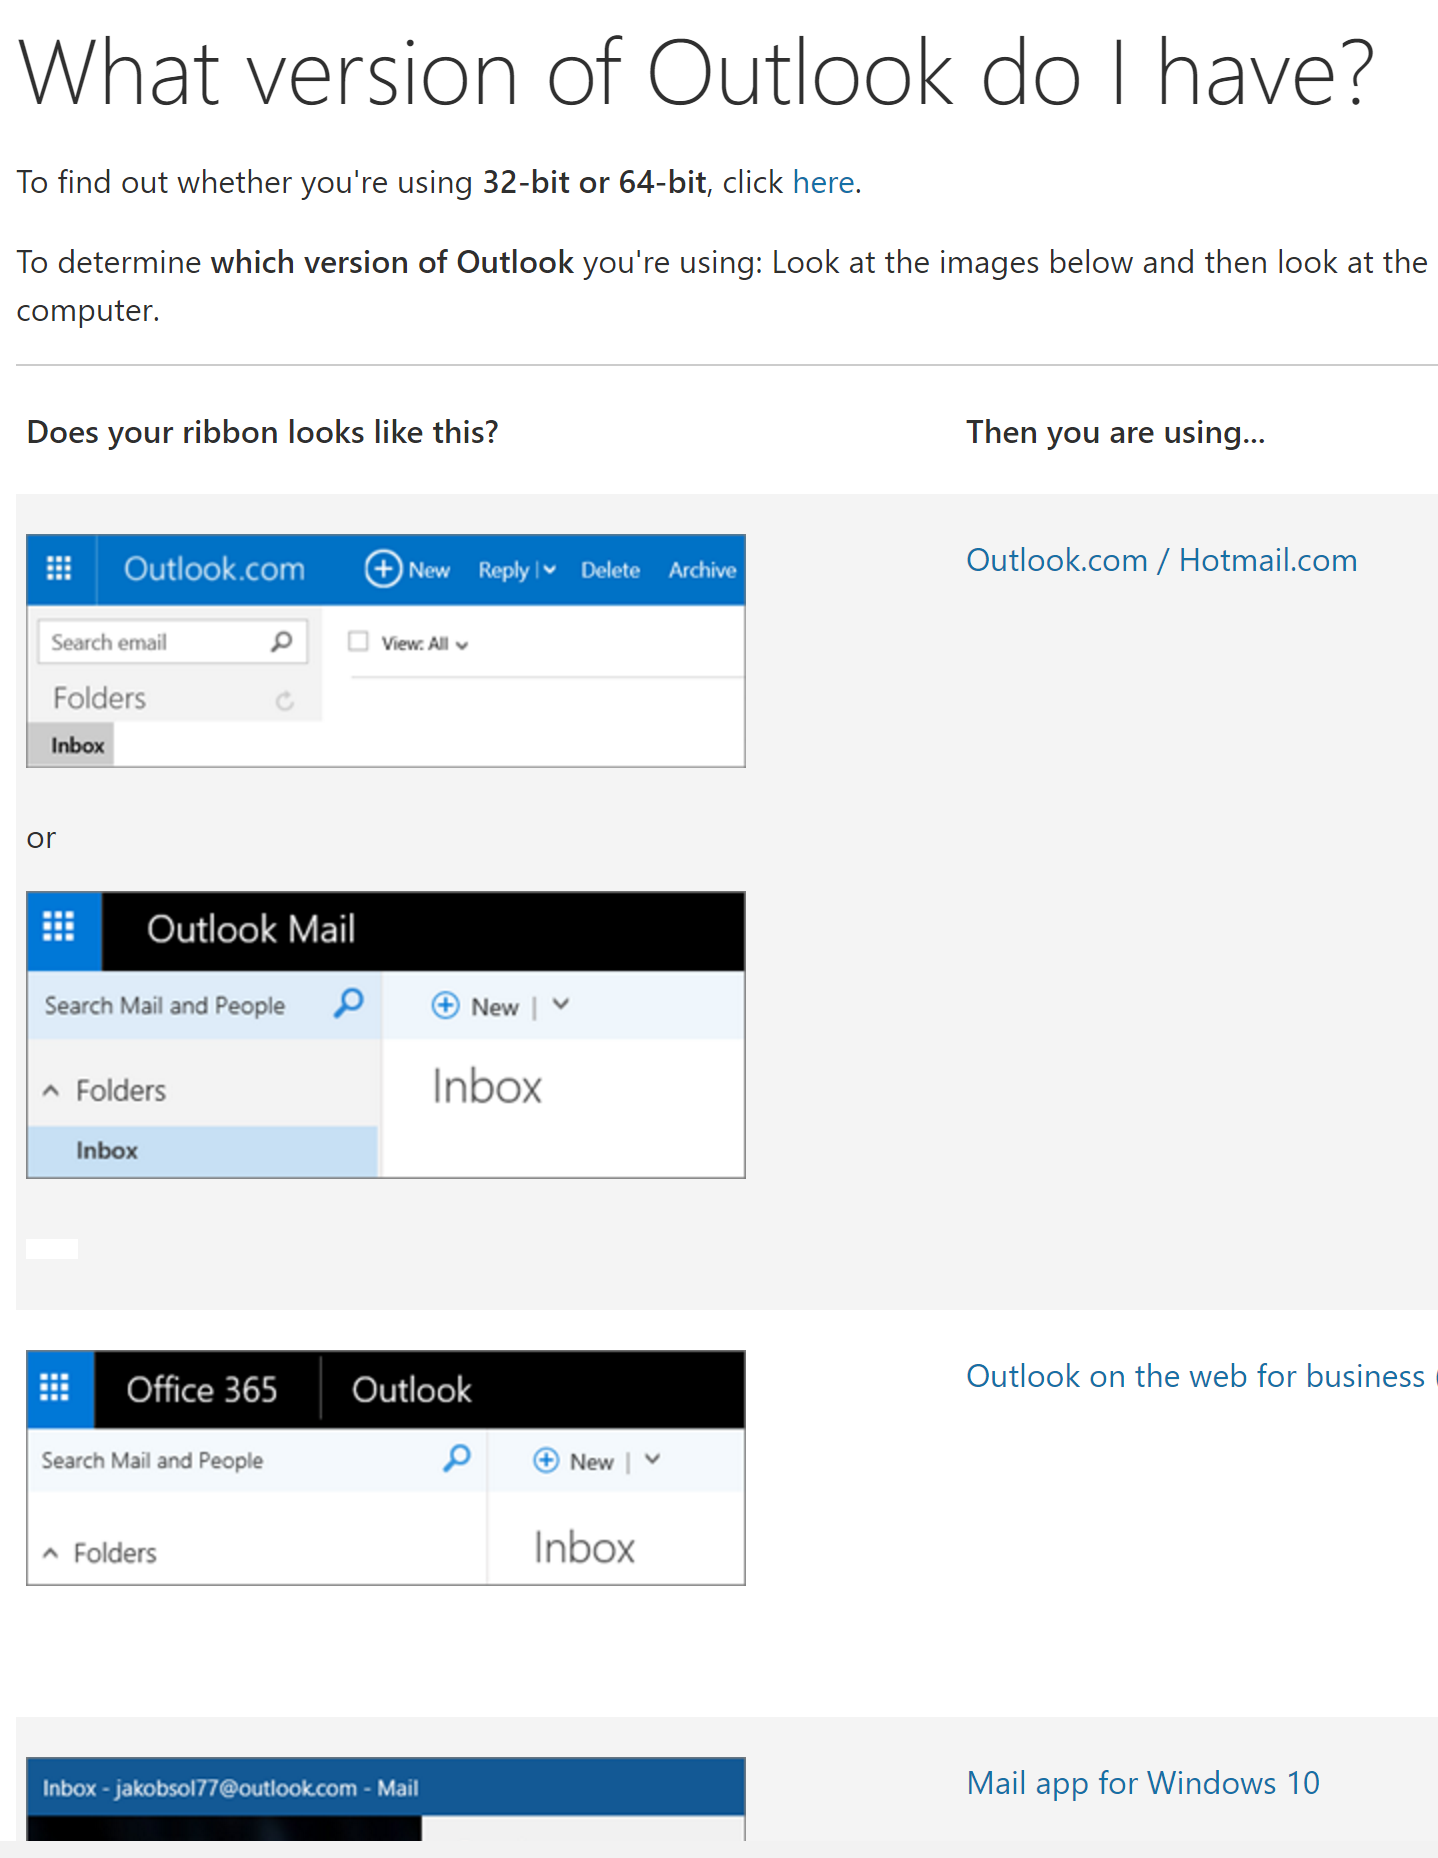The width and height of the screenshot is (1438, 1858).
Task: Click Archive in the Outlook.com toolbar image
Action: click(x=702, y=570)
